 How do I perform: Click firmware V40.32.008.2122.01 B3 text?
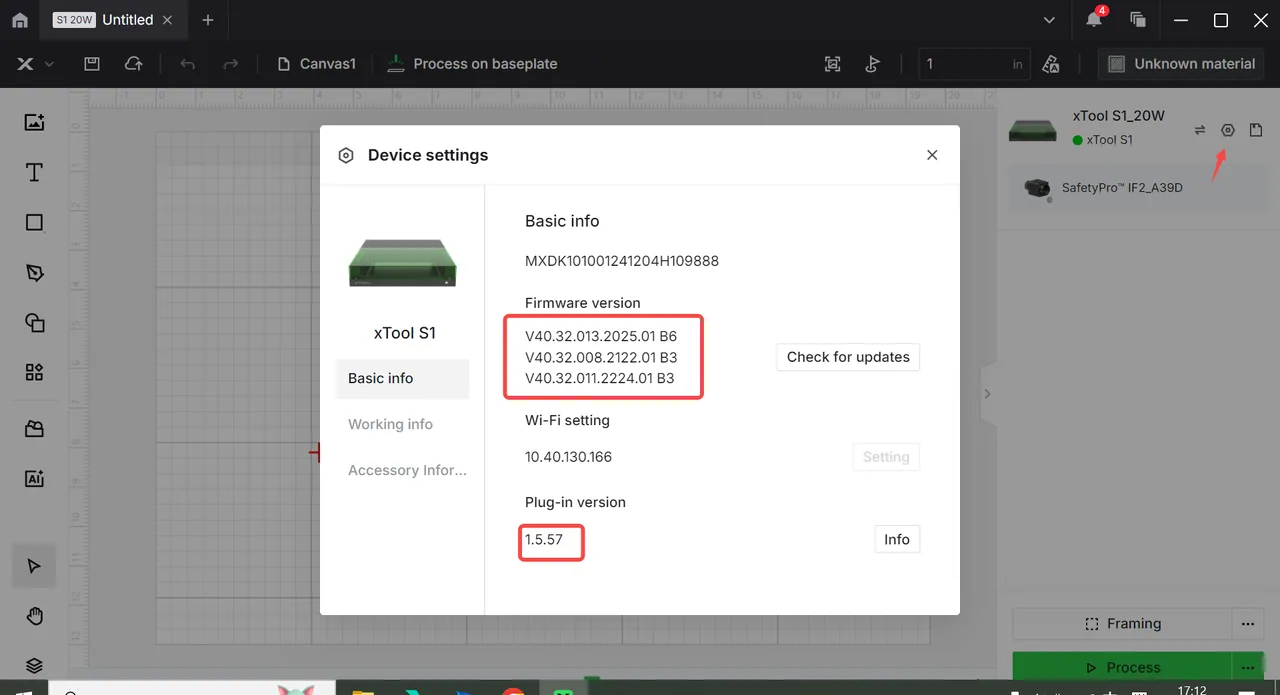[x=601, y=357]
